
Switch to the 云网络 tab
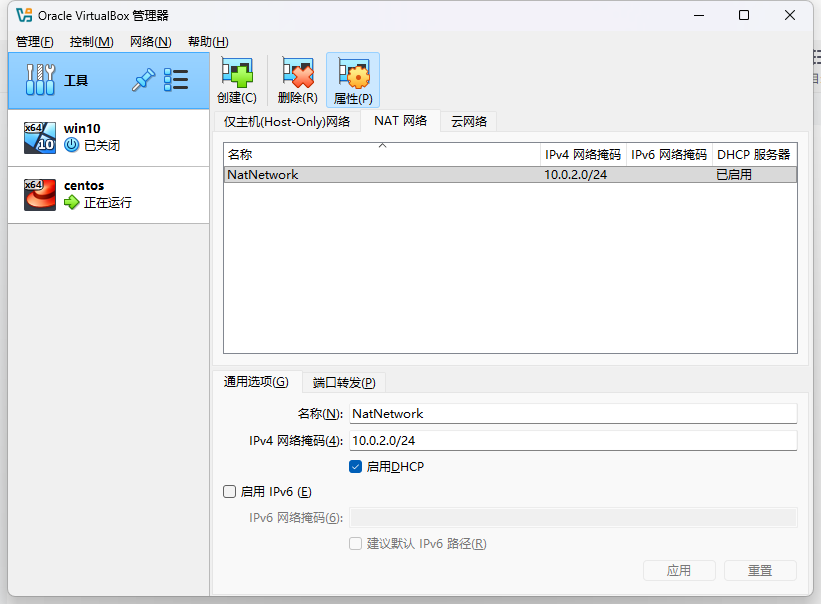point(469,121)
